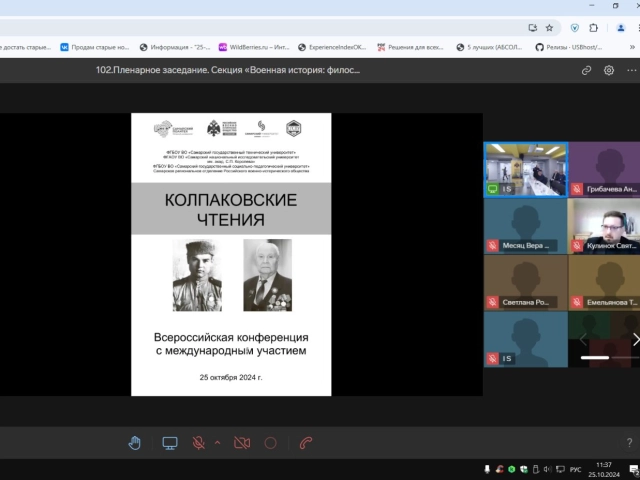Image resolution: width=640 pixels, height=480 pixels.
Task: Show hidden bookmarks chevron
Action: pos(633,47)
